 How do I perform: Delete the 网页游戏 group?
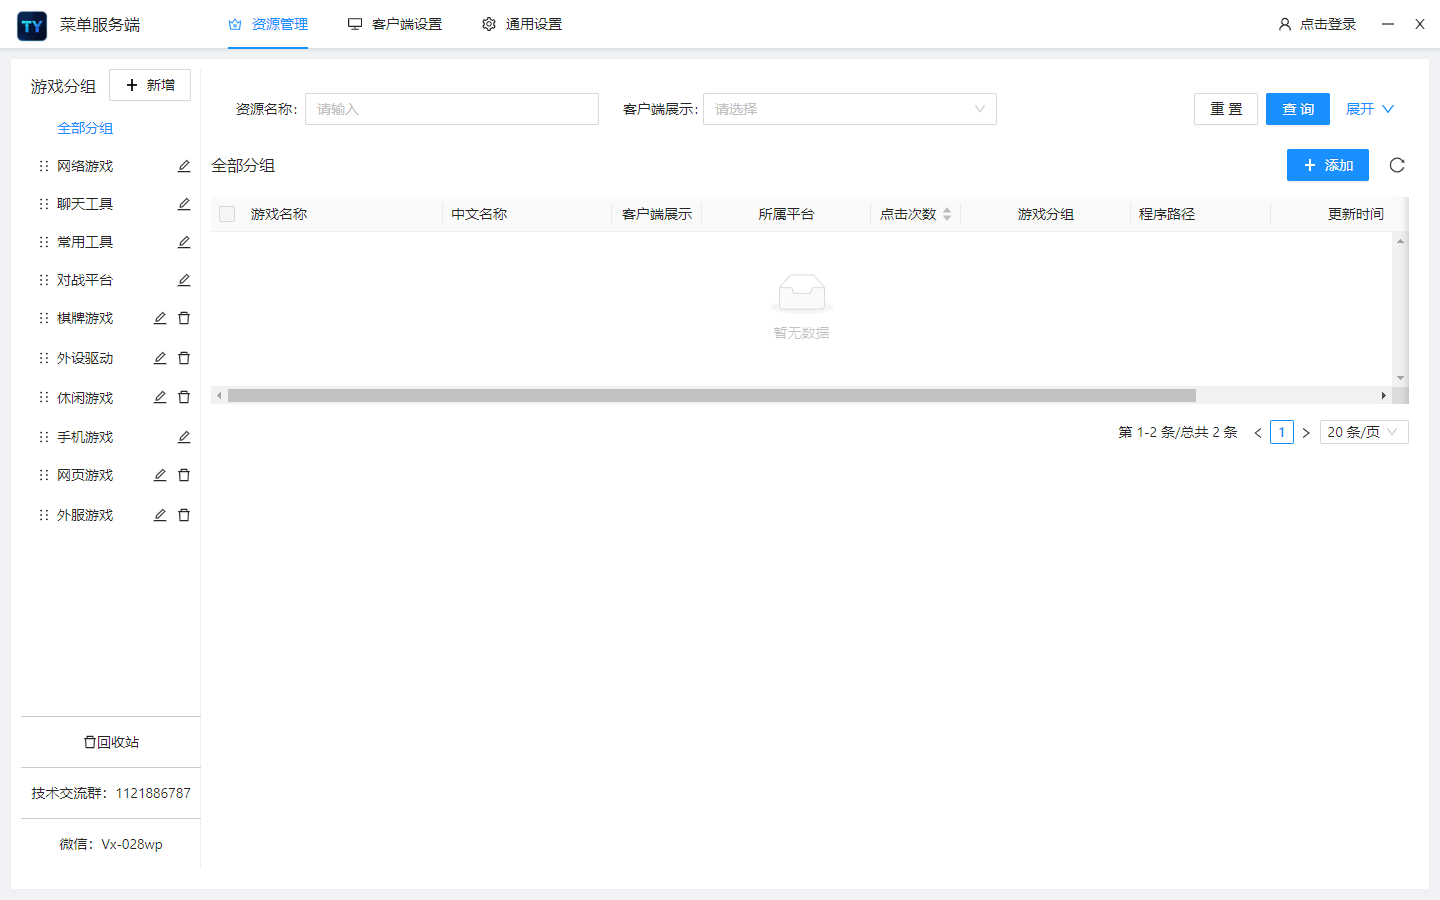(184, 475)
